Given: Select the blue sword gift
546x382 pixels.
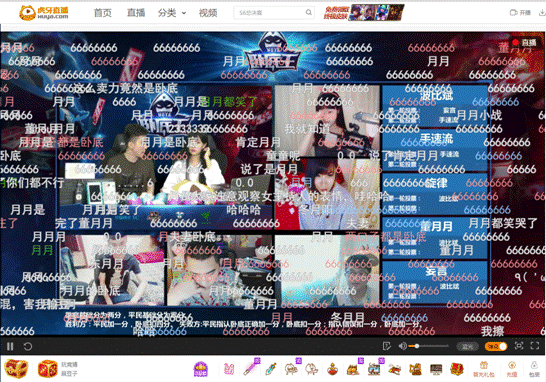Looking at the screenshot, I should click(271, 369).
